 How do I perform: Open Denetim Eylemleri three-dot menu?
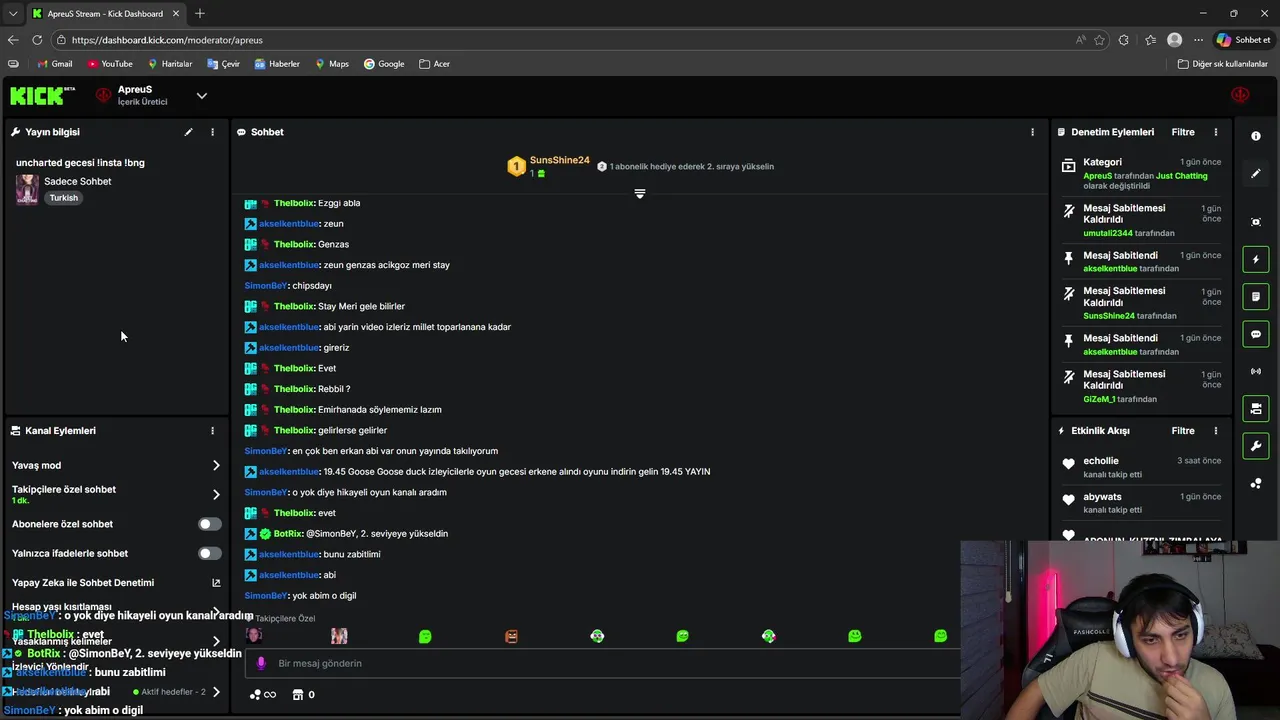tap(1216, 132)
